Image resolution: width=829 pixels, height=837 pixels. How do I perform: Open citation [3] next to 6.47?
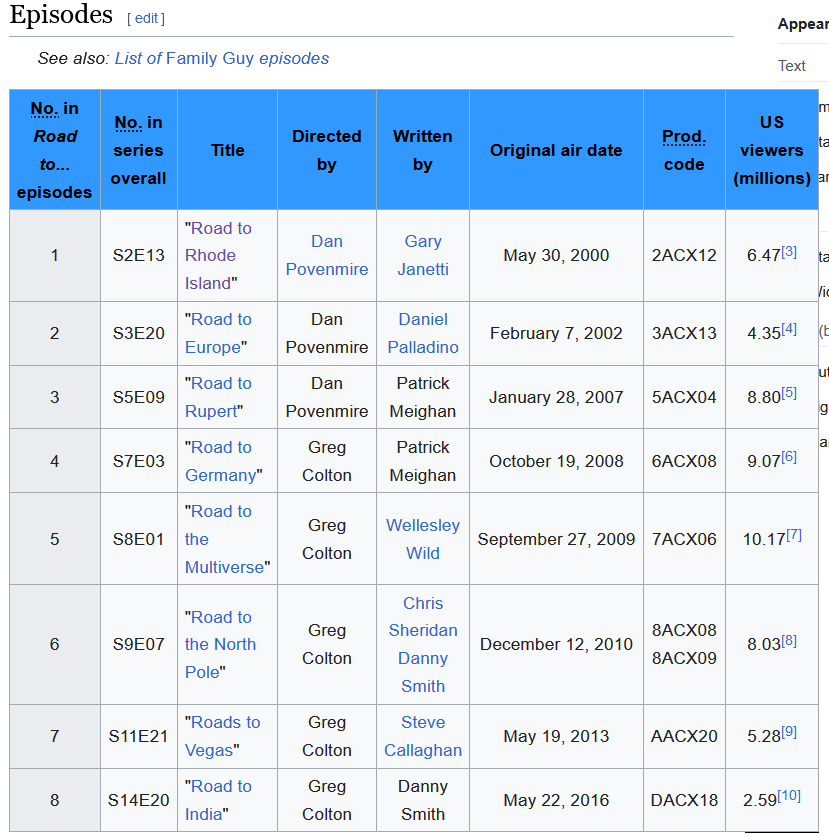pos(789,251)
